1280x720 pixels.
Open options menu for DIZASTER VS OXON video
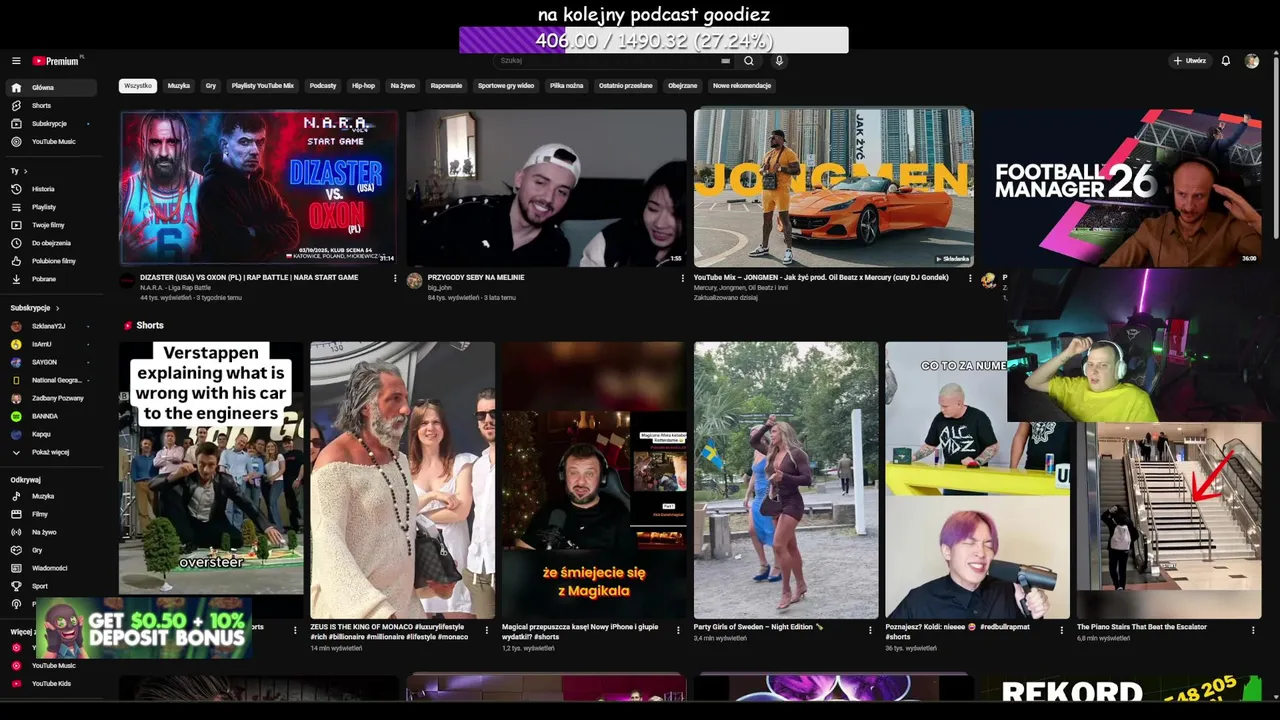395,278
